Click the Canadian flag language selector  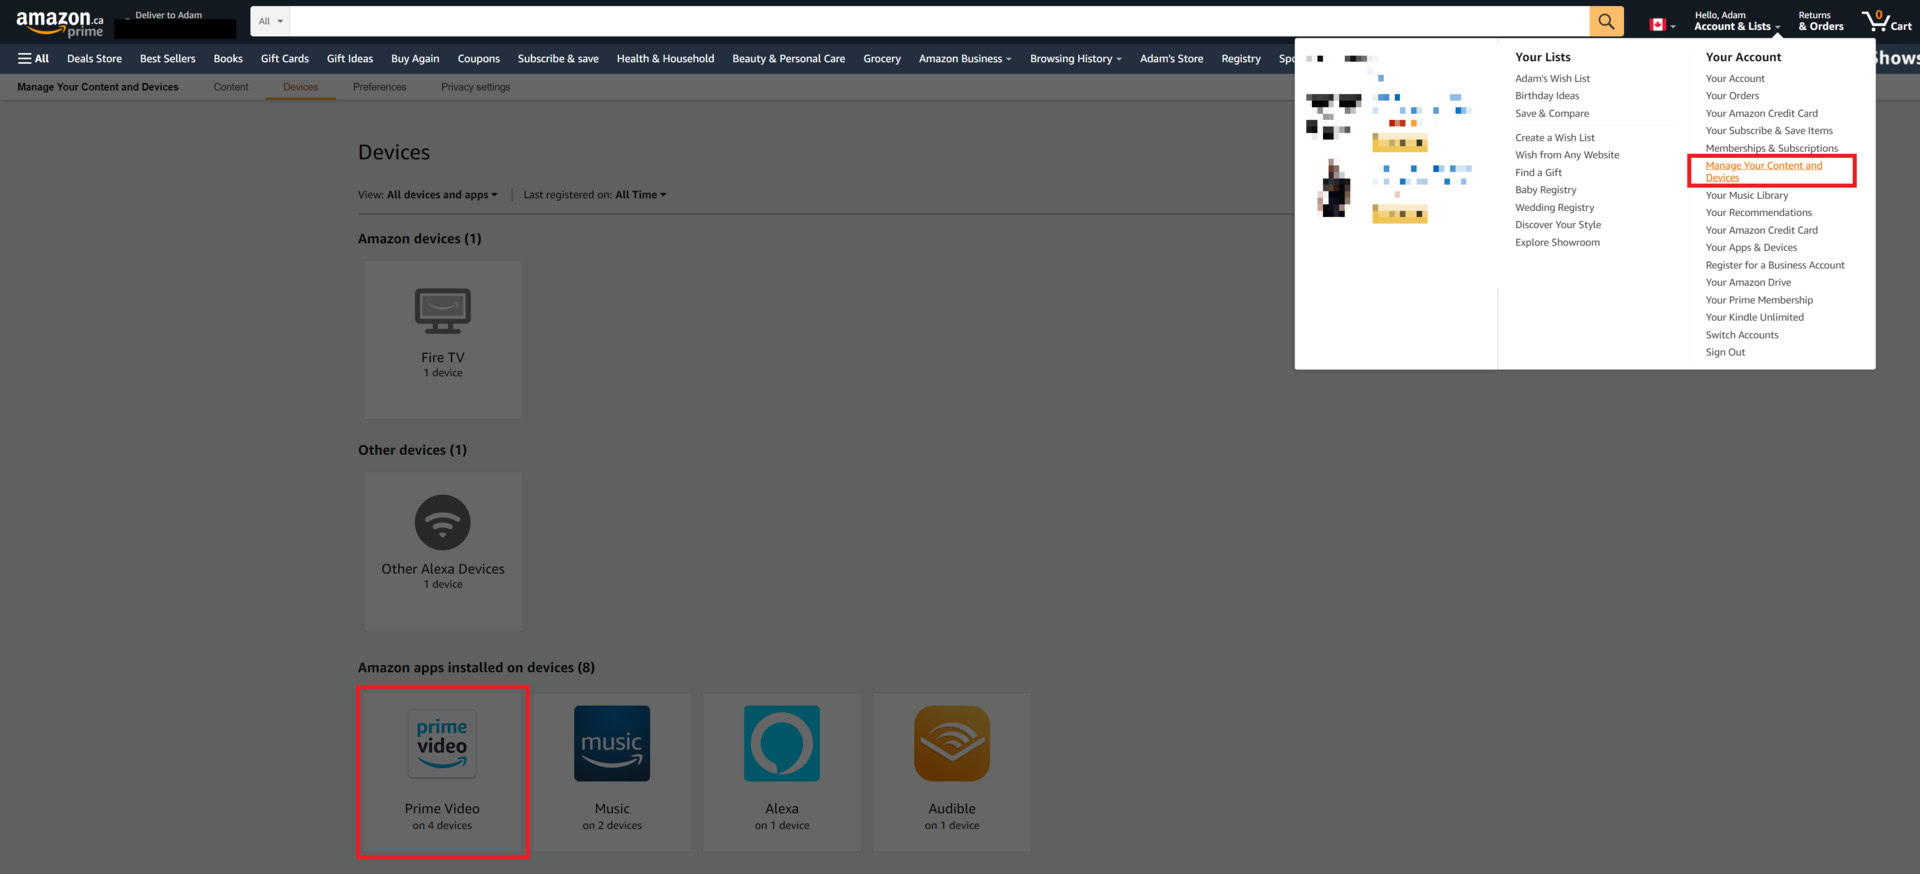(1662, 24)
